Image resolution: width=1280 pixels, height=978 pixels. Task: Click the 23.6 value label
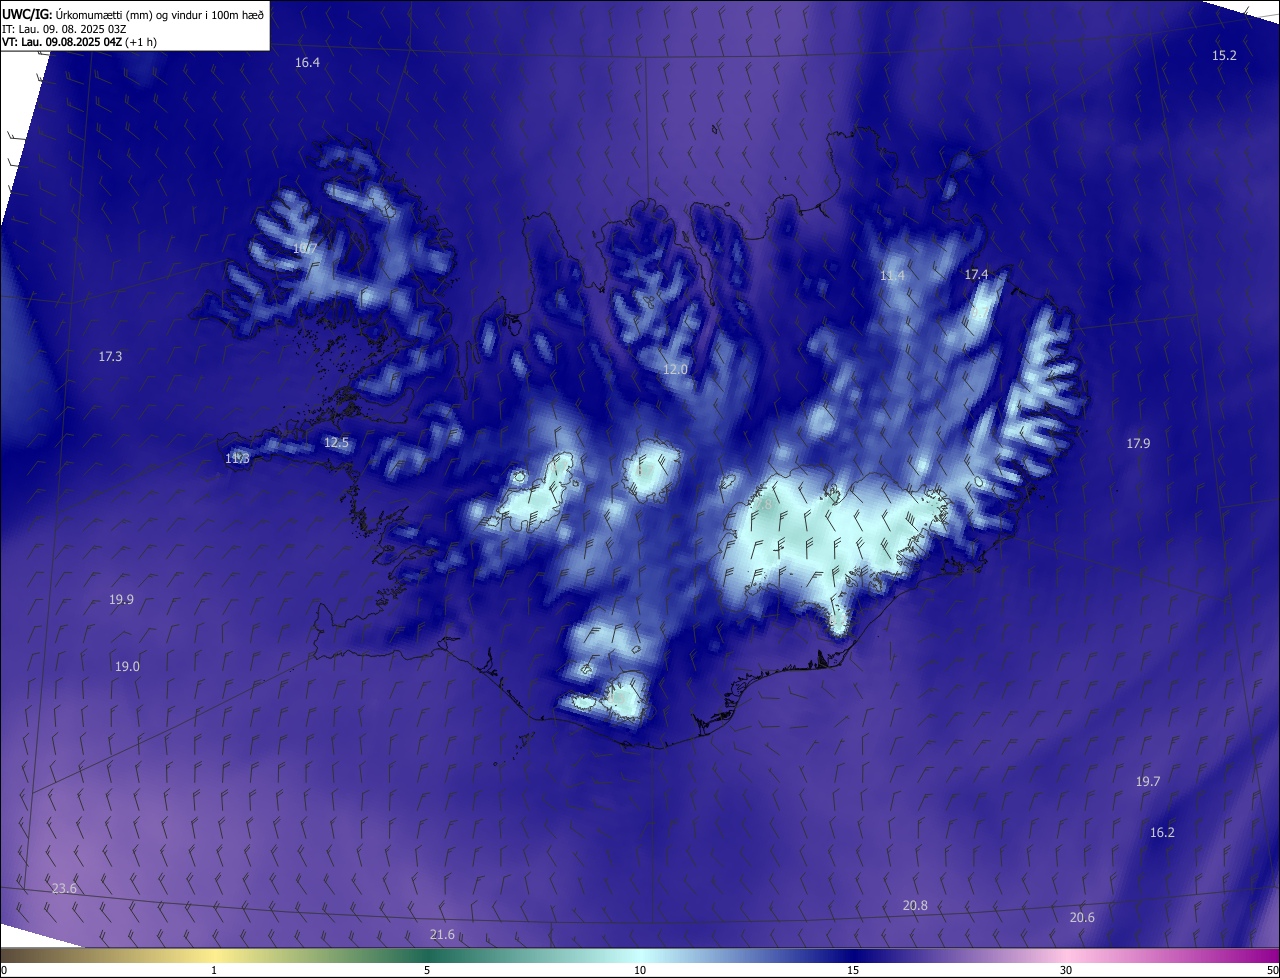[x=64, y=889]
